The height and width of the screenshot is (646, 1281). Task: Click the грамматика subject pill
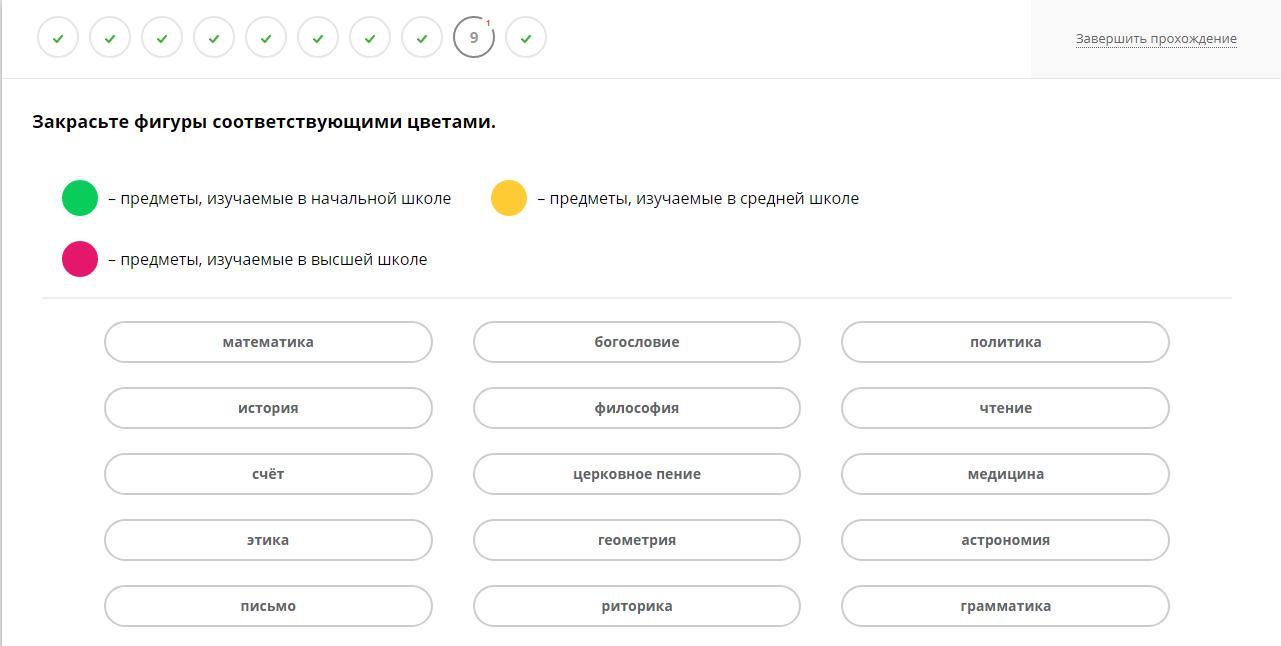tap(1005, 606)
